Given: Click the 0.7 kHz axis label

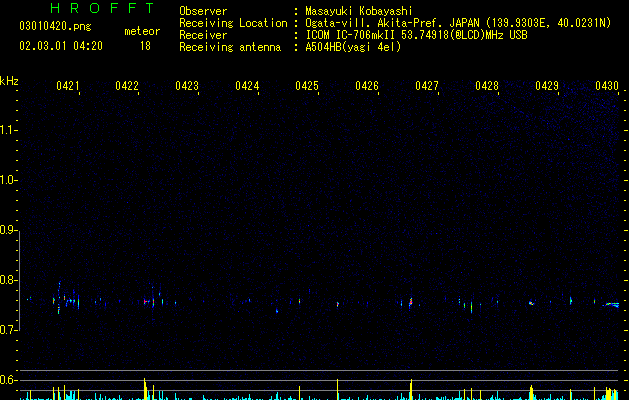Looking at the screenshot, I should 8,330.
